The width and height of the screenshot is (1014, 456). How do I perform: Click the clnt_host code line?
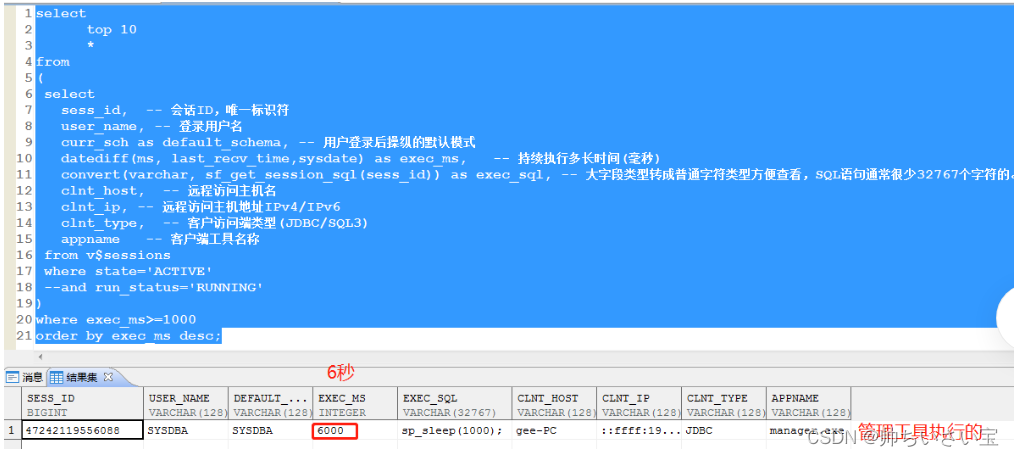169,191
